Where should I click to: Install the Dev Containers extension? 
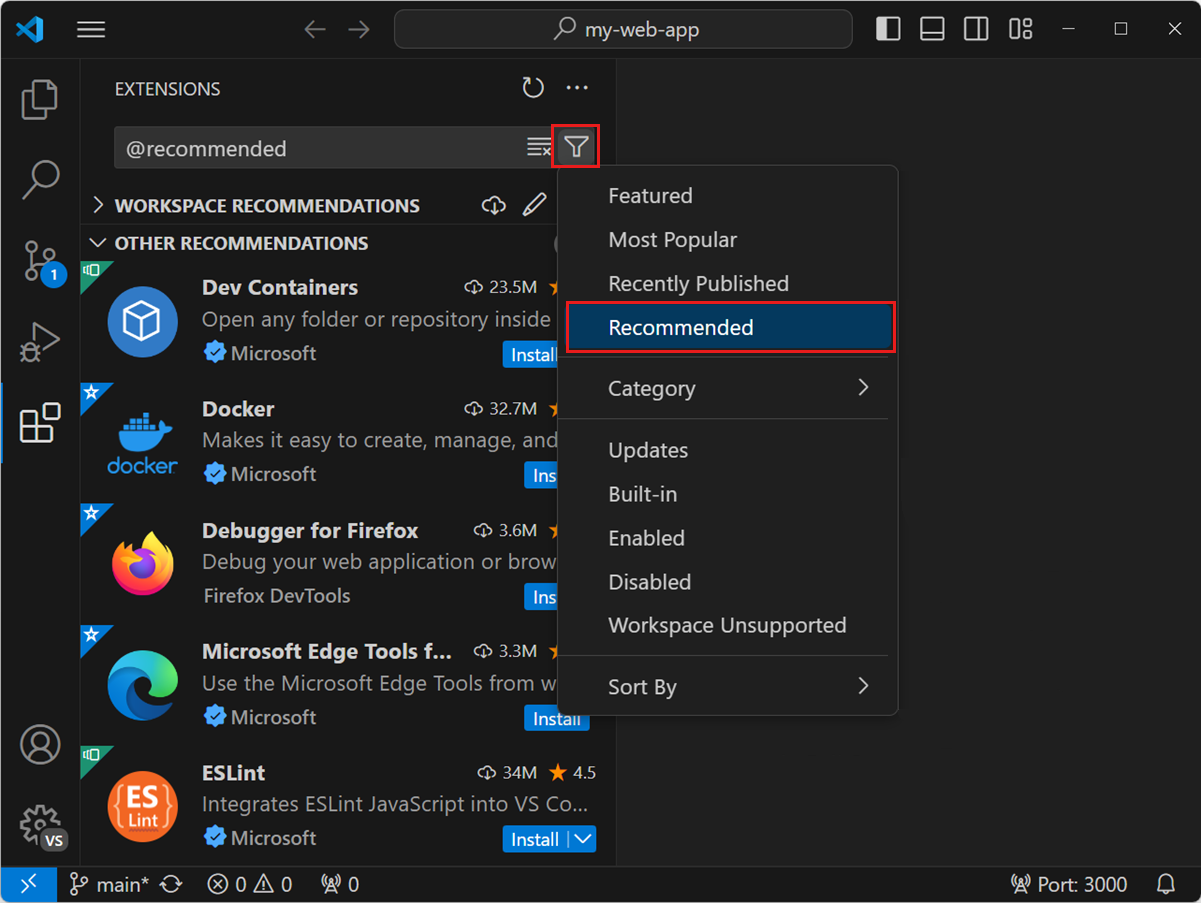click(x=531, y=355)
